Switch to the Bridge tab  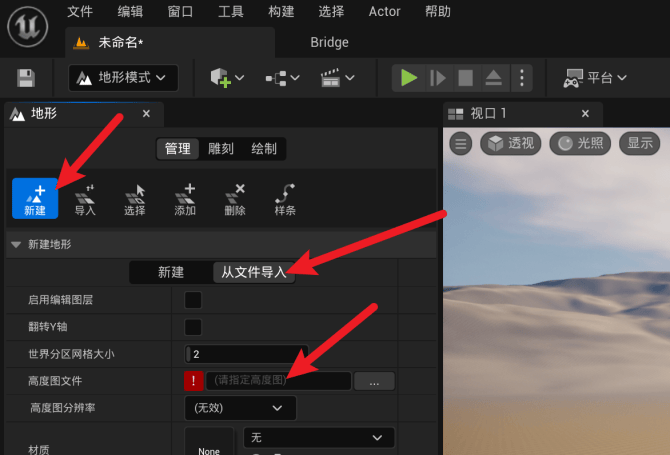point(329,42)
